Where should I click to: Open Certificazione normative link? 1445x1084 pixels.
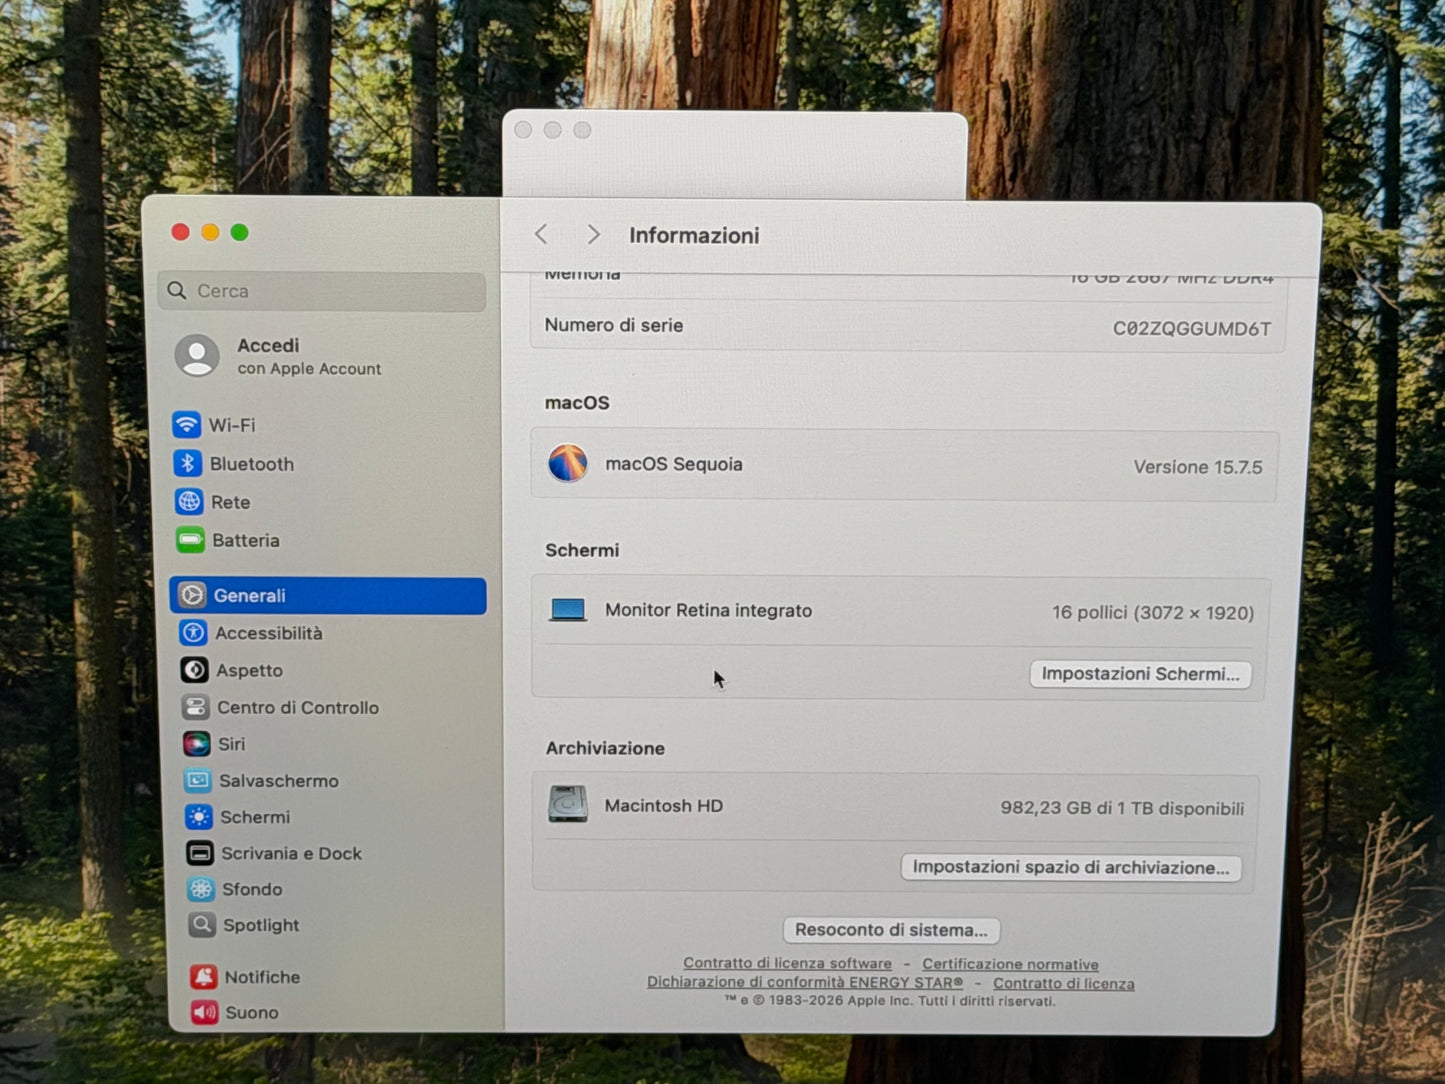click(x=1010, y=964)
